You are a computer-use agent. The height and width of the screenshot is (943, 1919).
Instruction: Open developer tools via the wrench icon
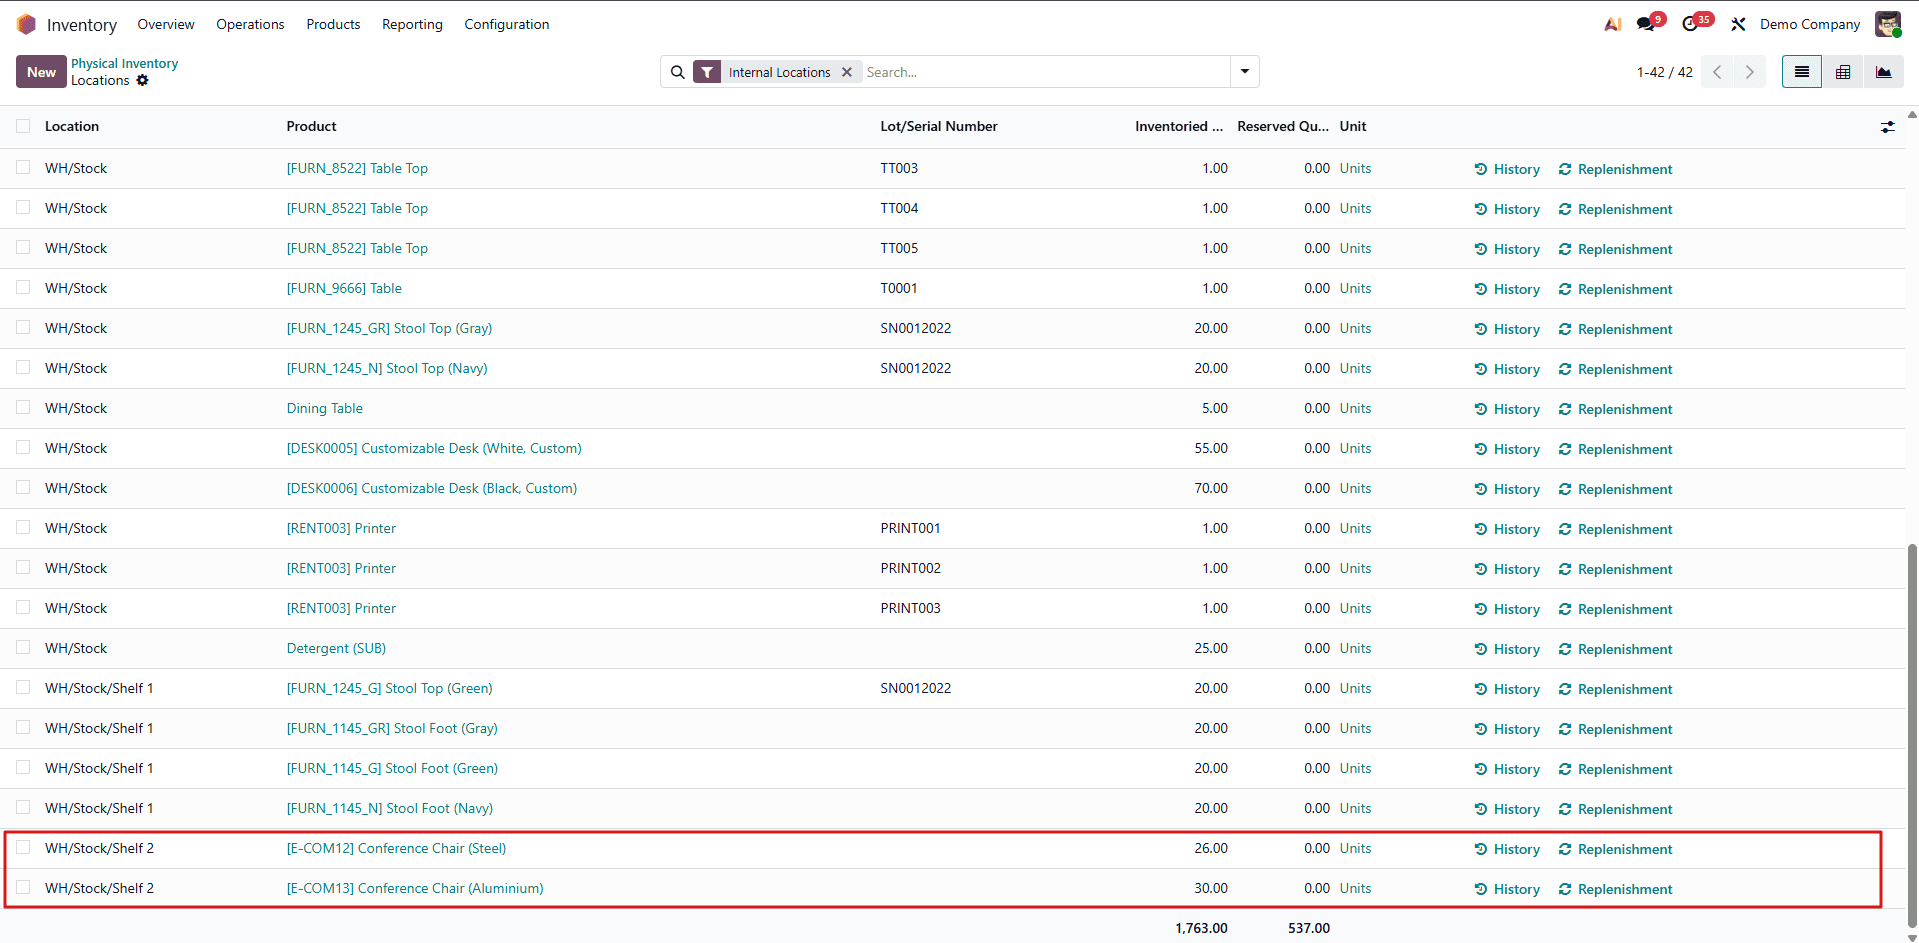tap(1738, 23)
